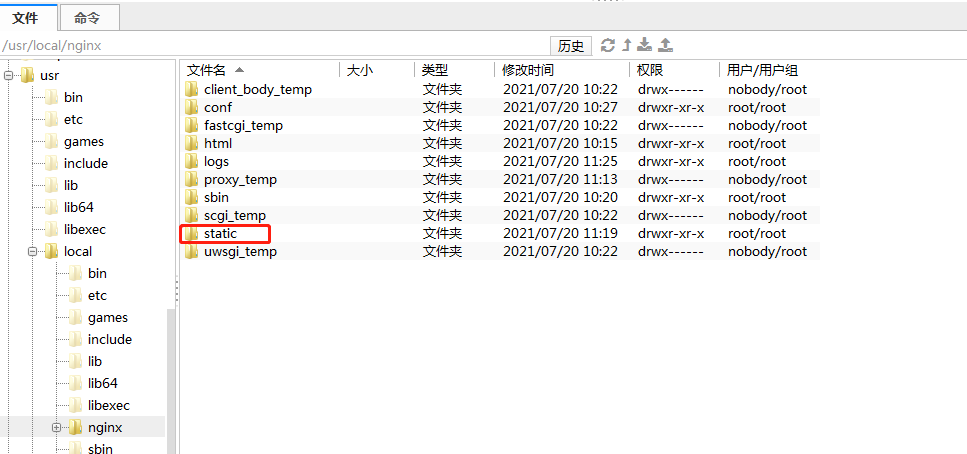This screenshot has width=967, height=454.
Task: Select the uwsgi_temp folder icon
Action: [x=192, y=252]
